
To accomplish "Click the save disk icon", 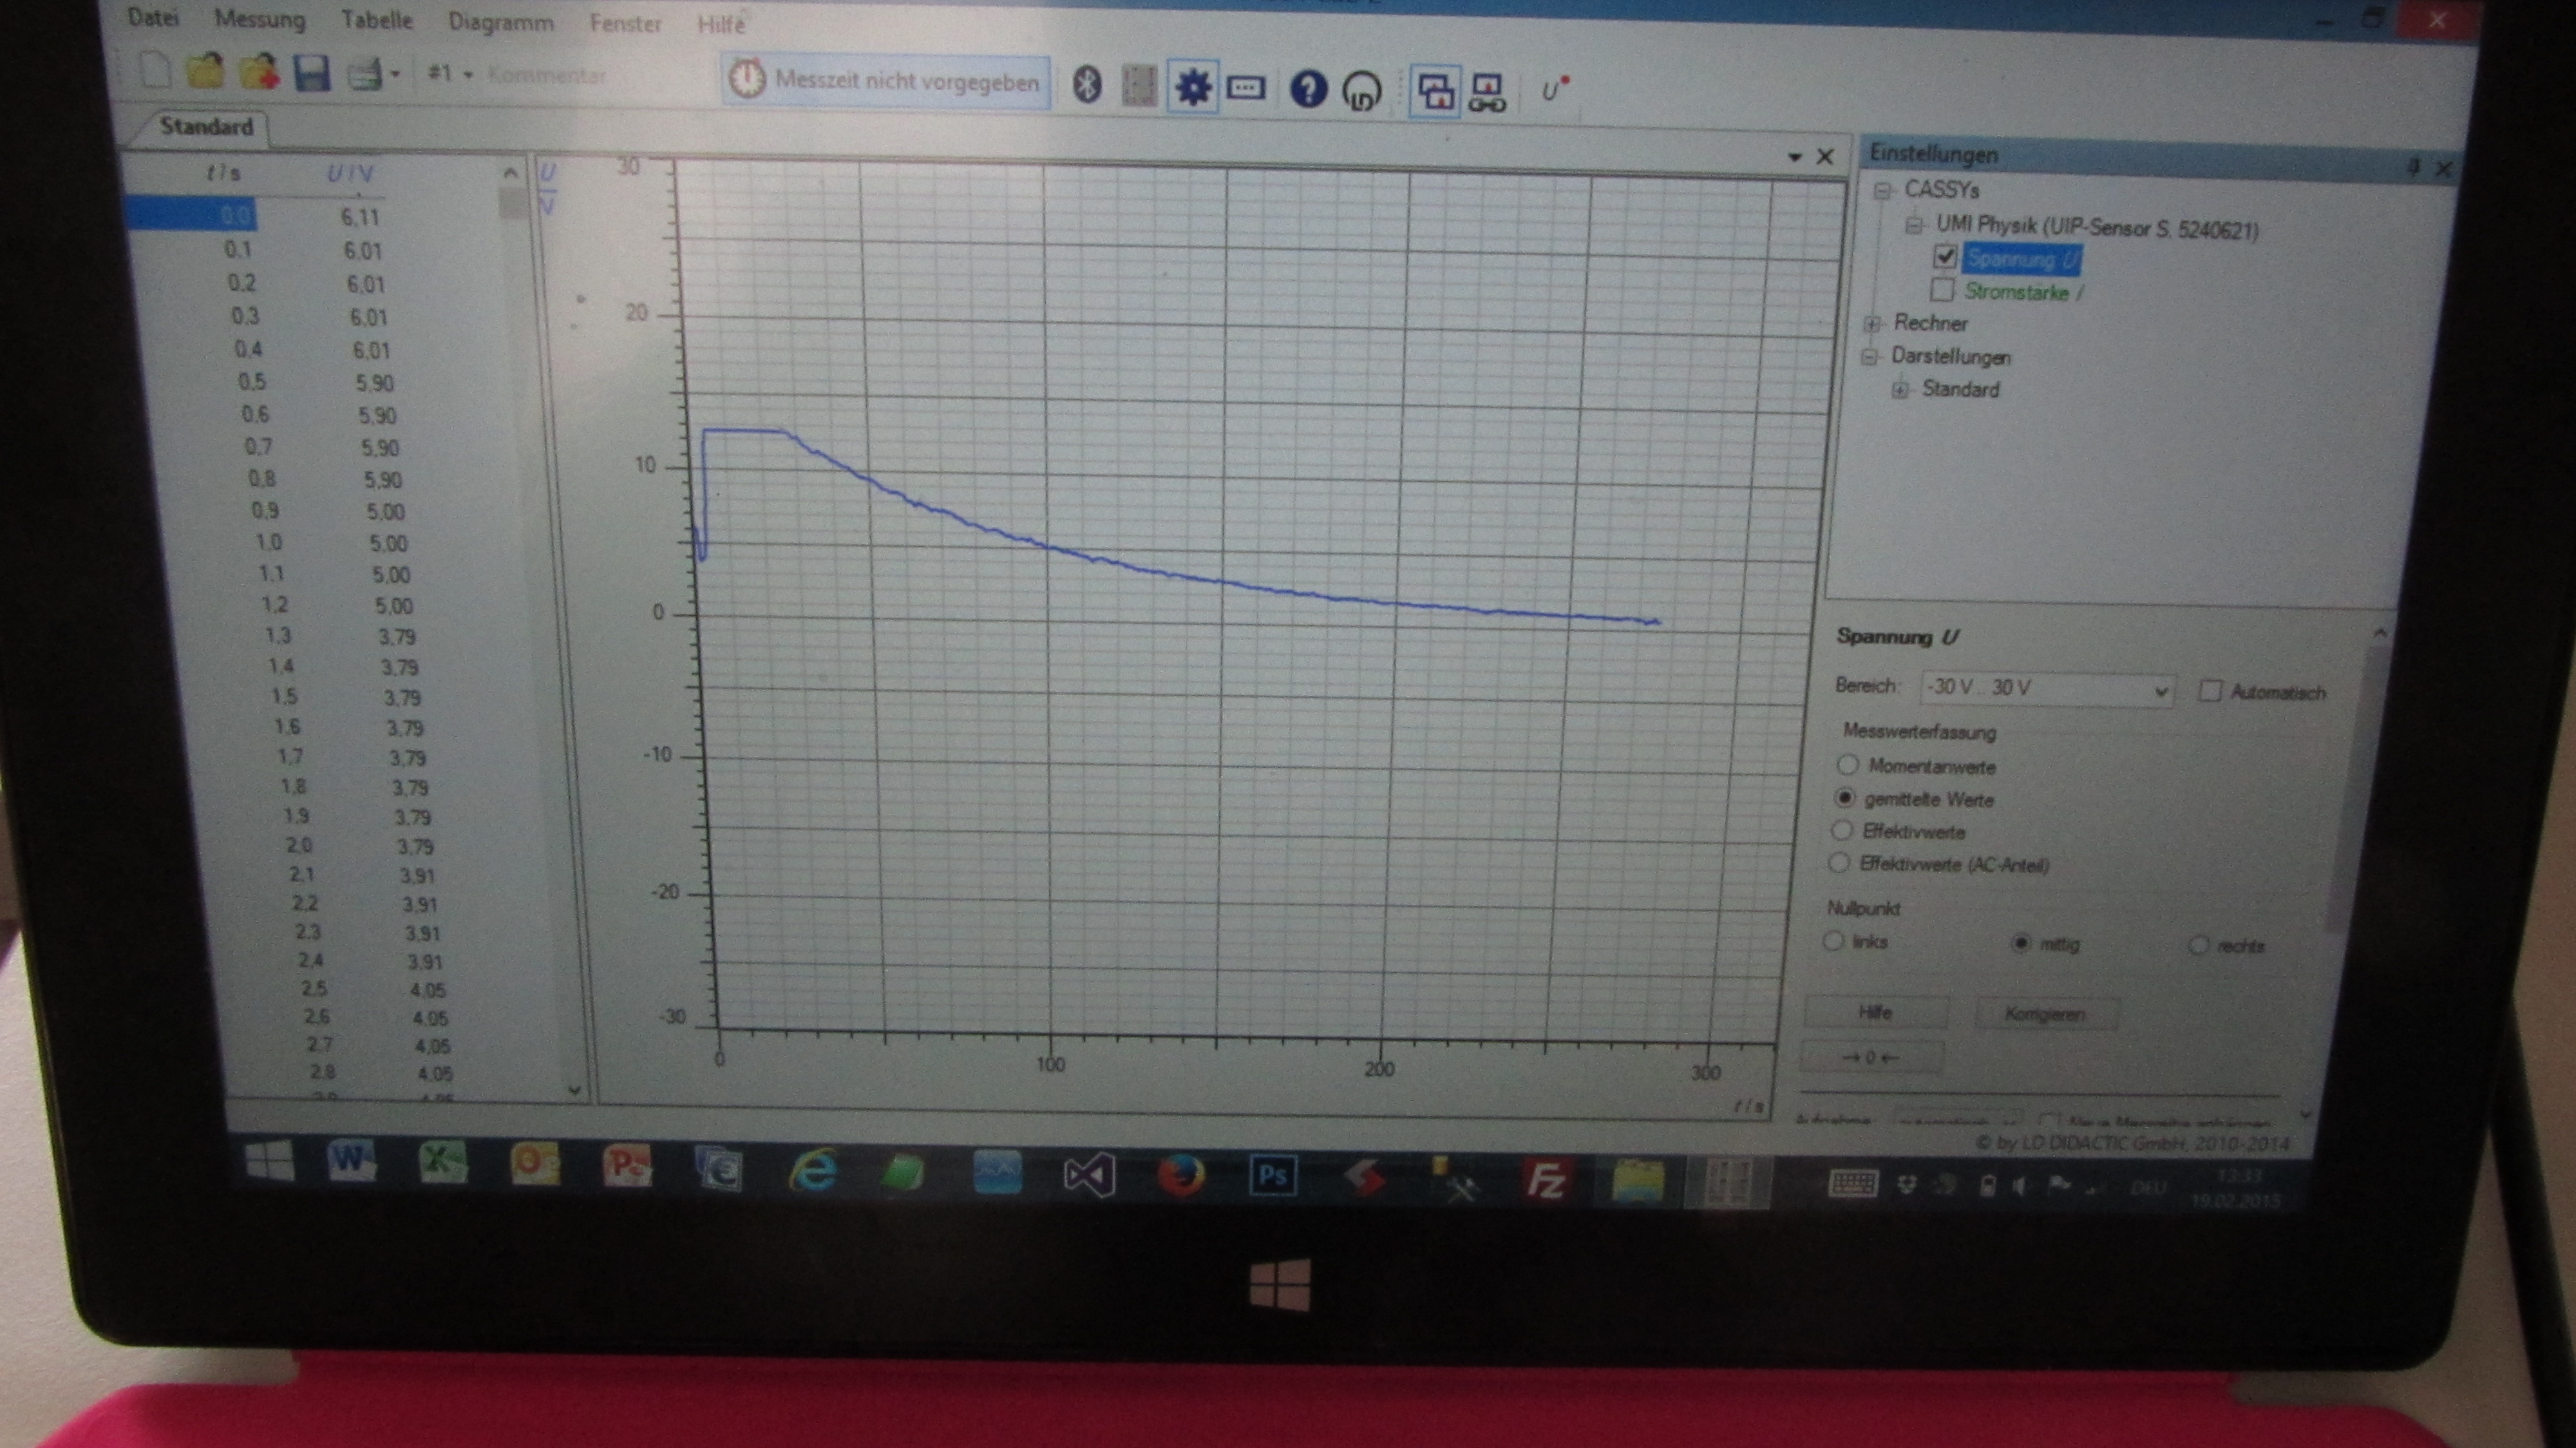I will pos(311,74).
